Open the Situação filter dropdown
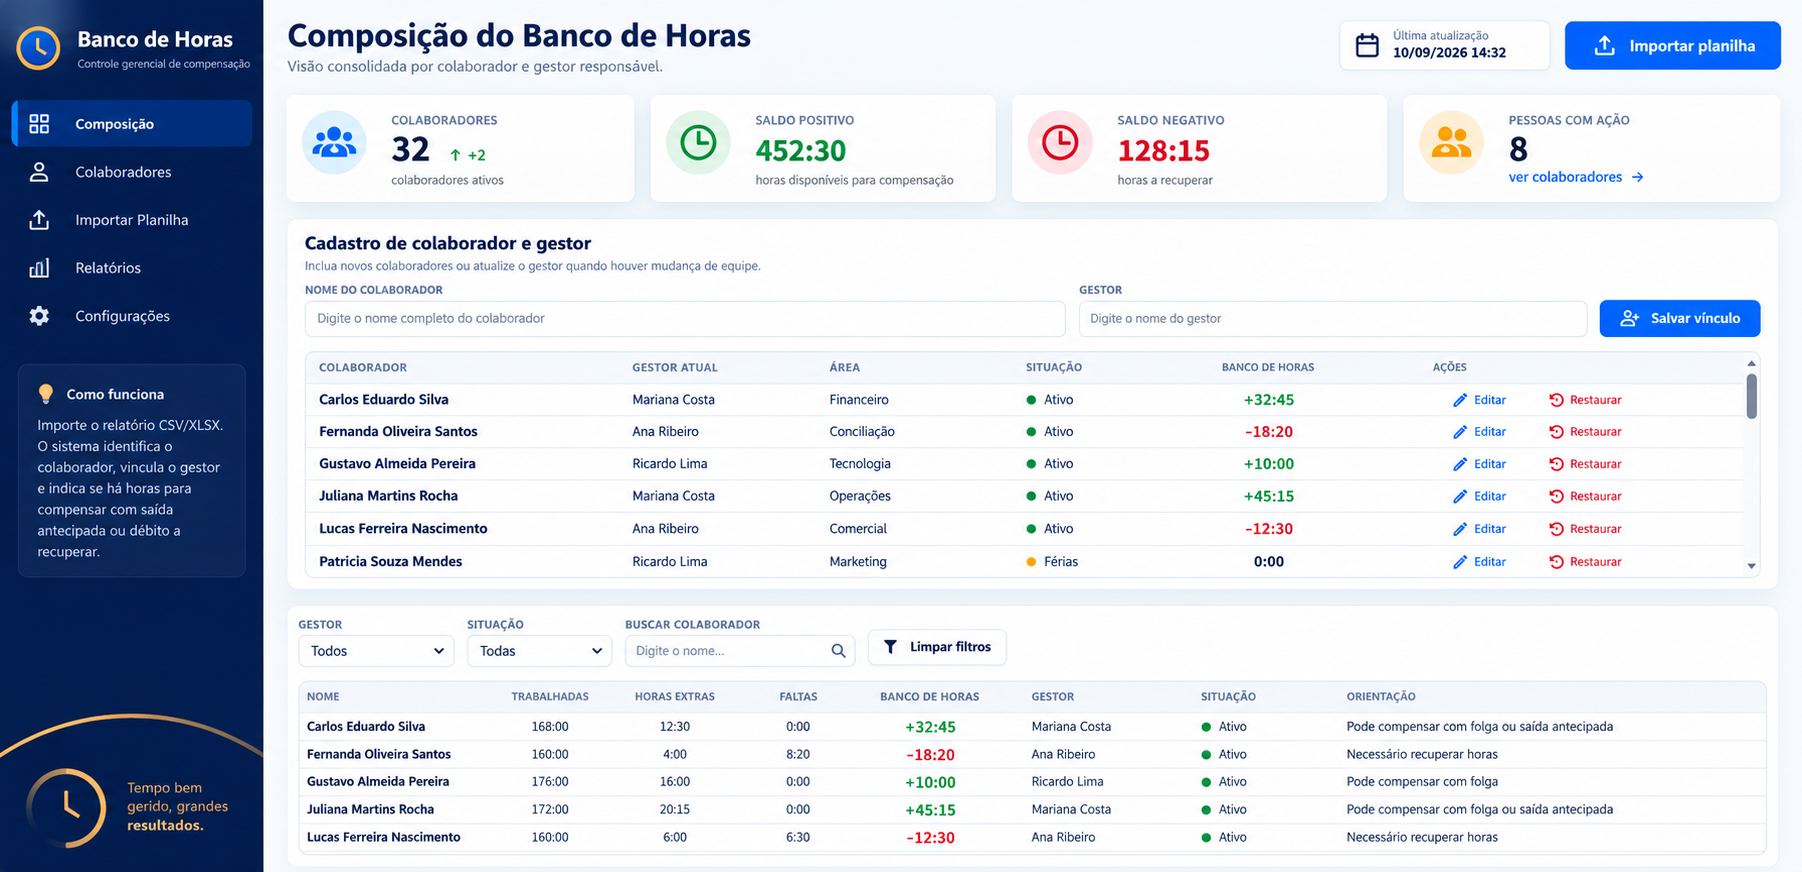Screen dimensions: 1802x872 (539, 651)
